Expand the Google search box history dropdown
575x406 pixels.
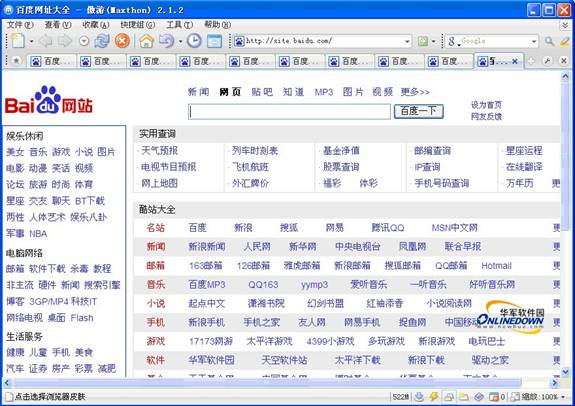click(534, 41)
